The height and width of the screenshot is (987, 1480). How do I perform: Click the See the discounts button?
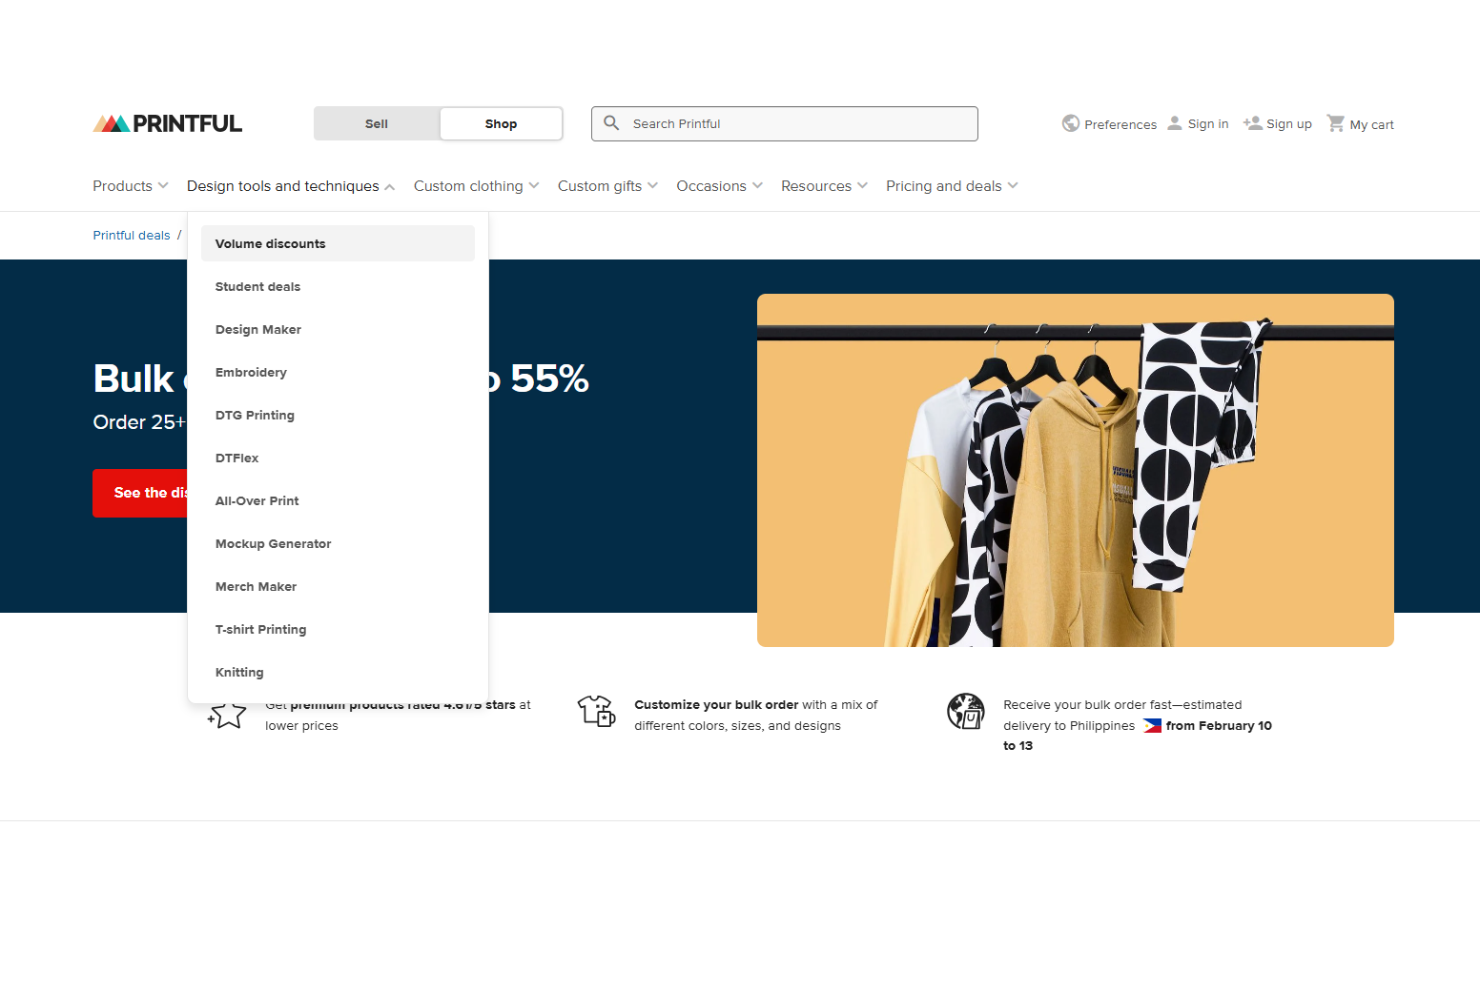(140, 492)
